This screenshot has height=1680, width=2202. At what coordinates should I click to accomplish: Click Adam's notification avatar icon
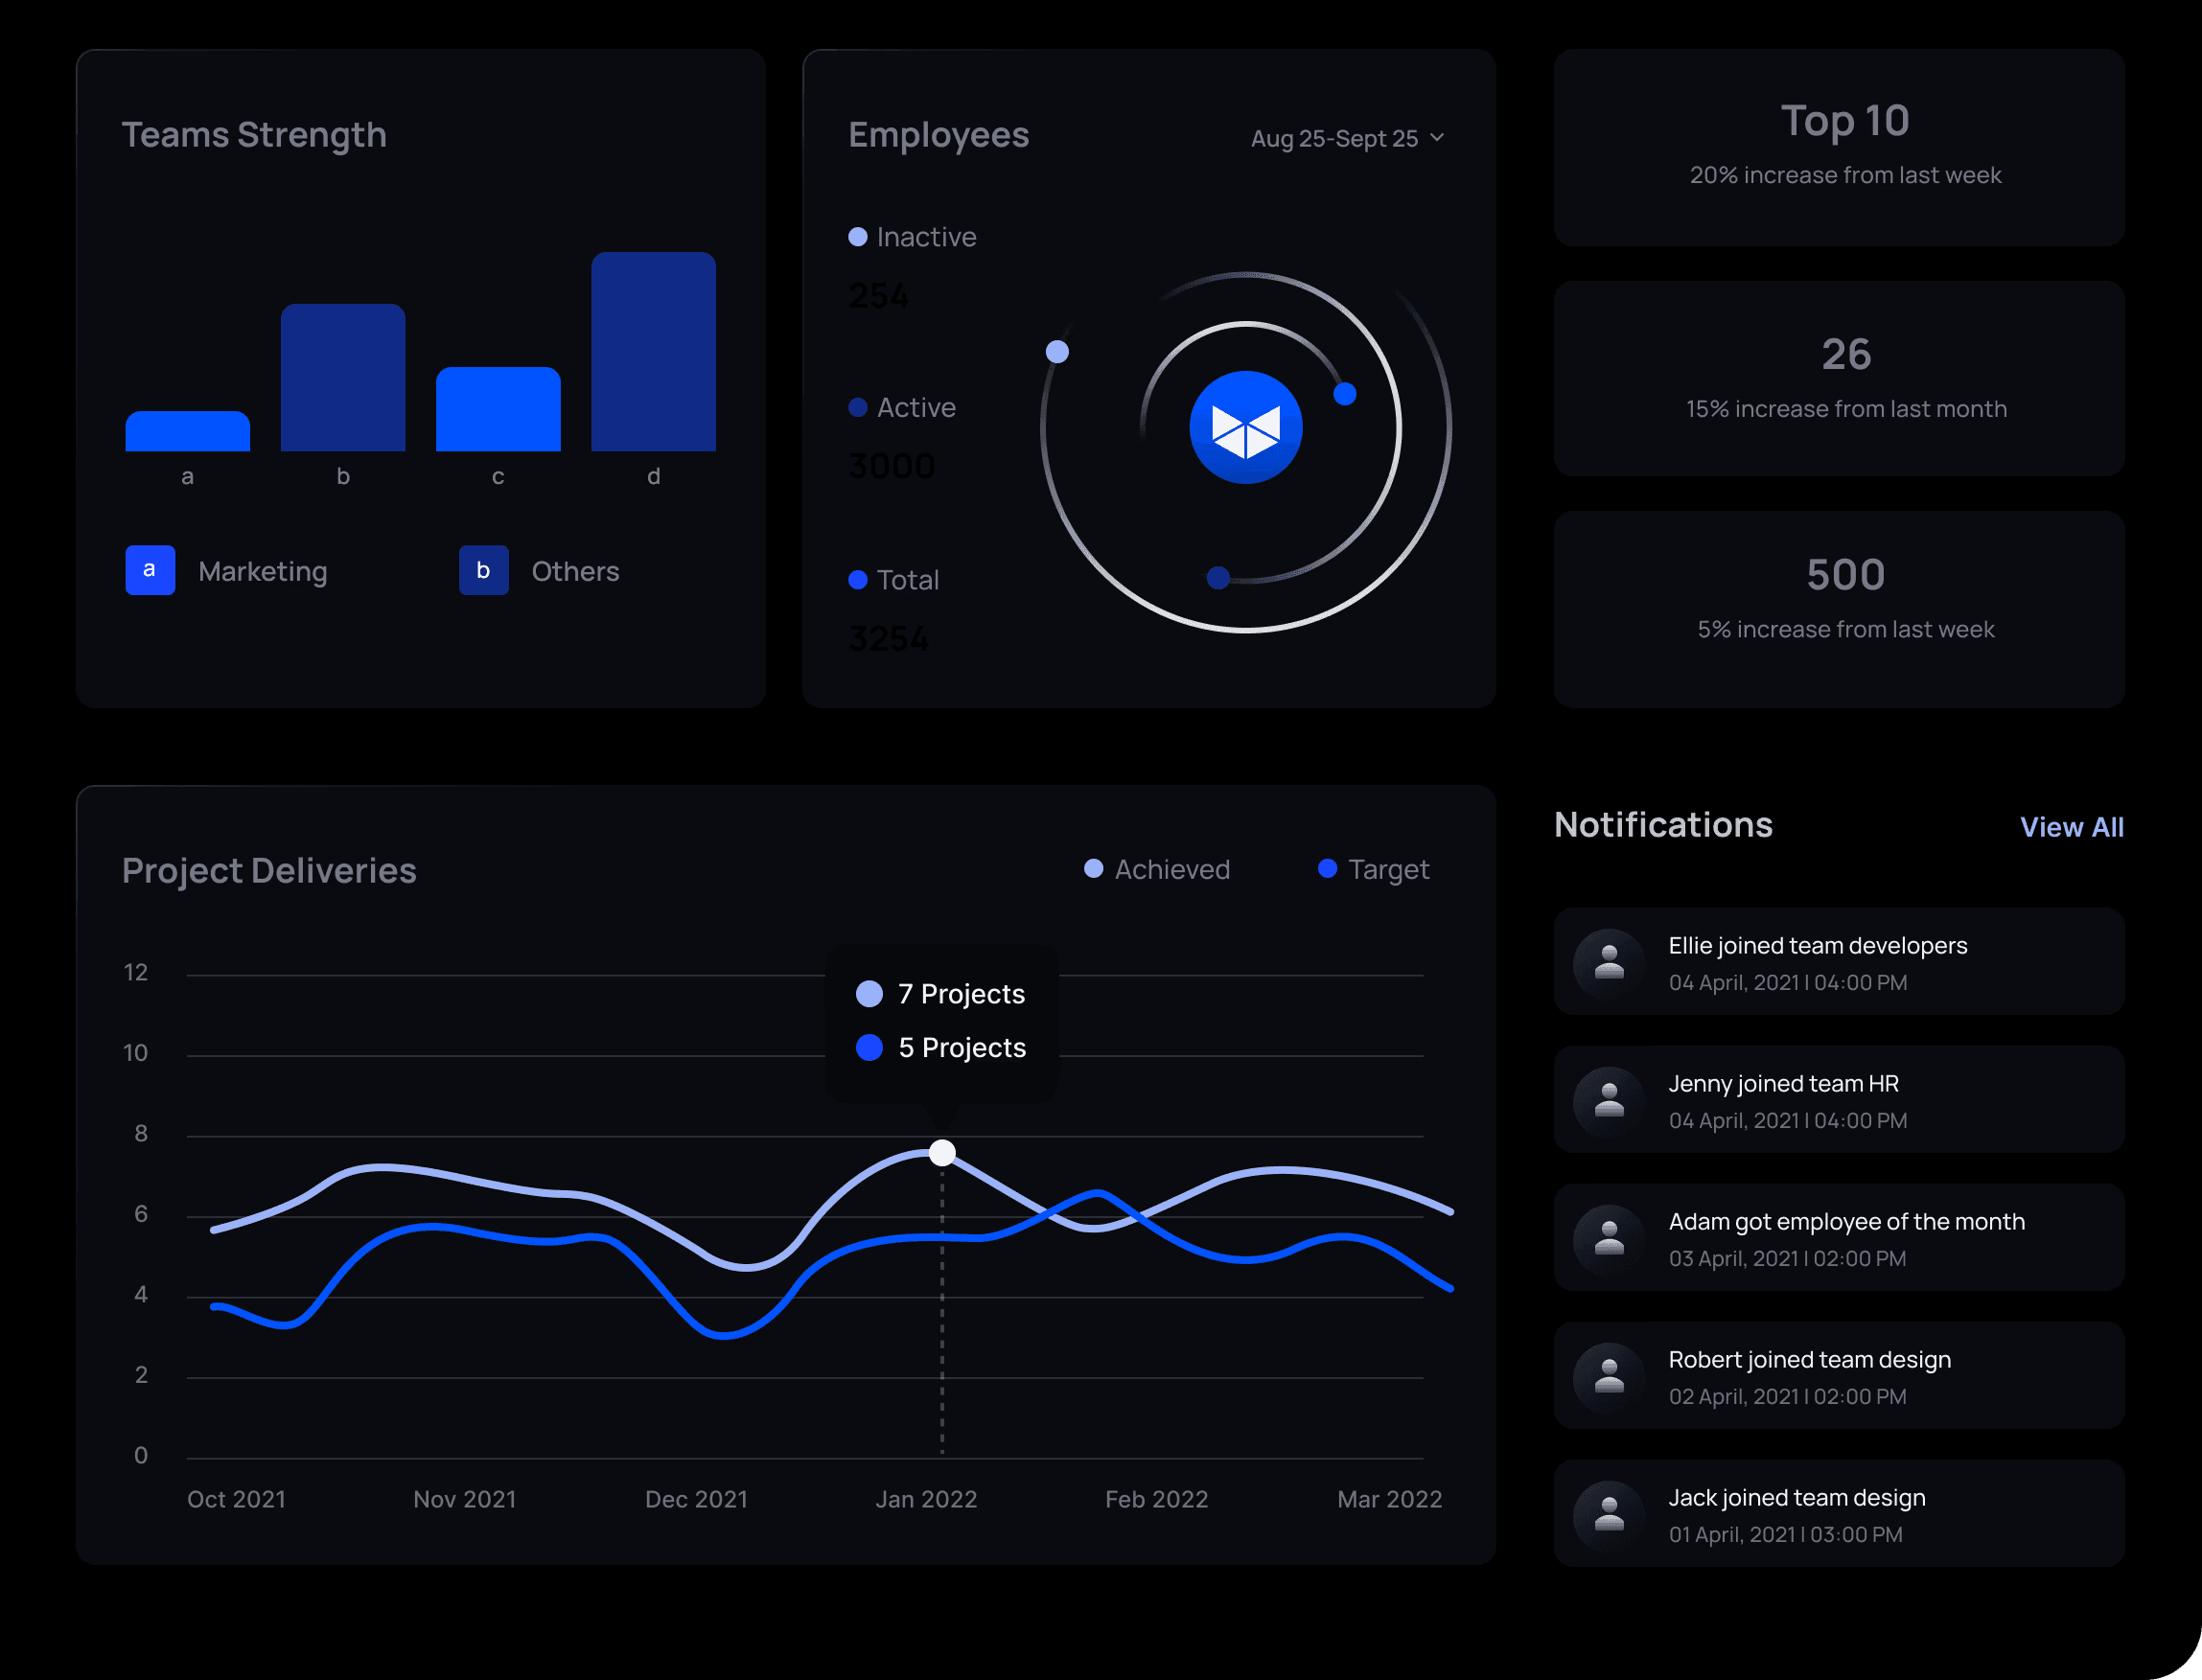click(x=1609, y=1239)
